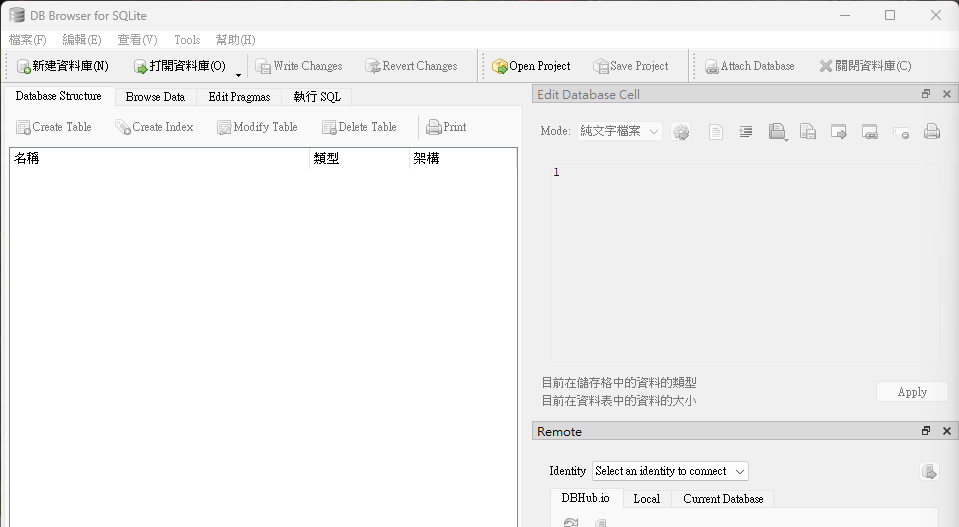Viewport: 959px width, 527px height.
Task: Click the Modify Table button
Action: [257, 127]
